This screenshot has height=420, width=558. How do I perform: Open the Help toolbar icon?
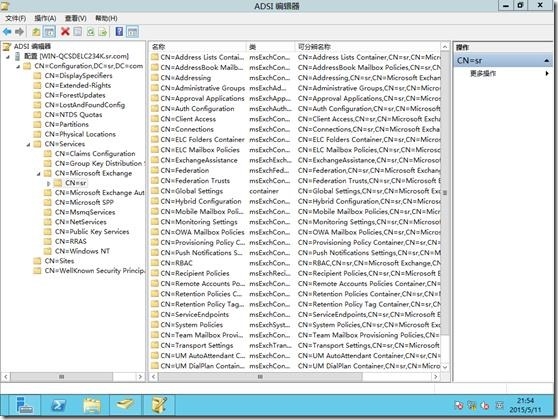119,32
